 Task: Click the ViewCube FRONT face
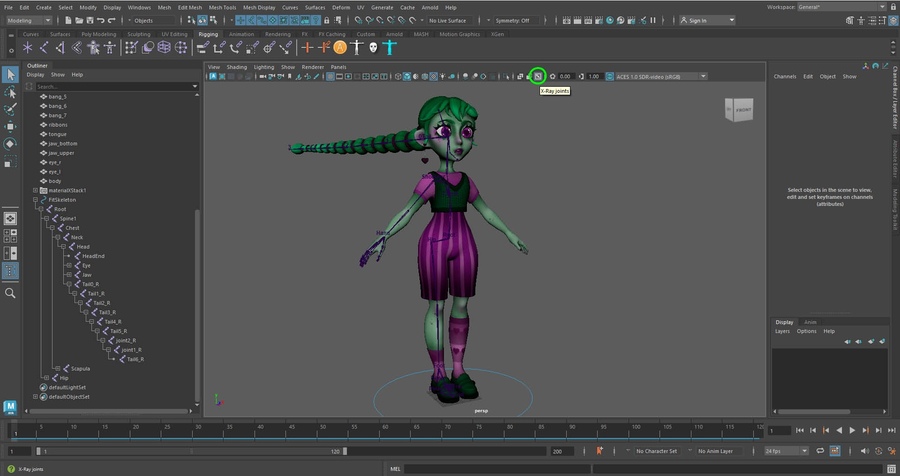click(742, 111)
